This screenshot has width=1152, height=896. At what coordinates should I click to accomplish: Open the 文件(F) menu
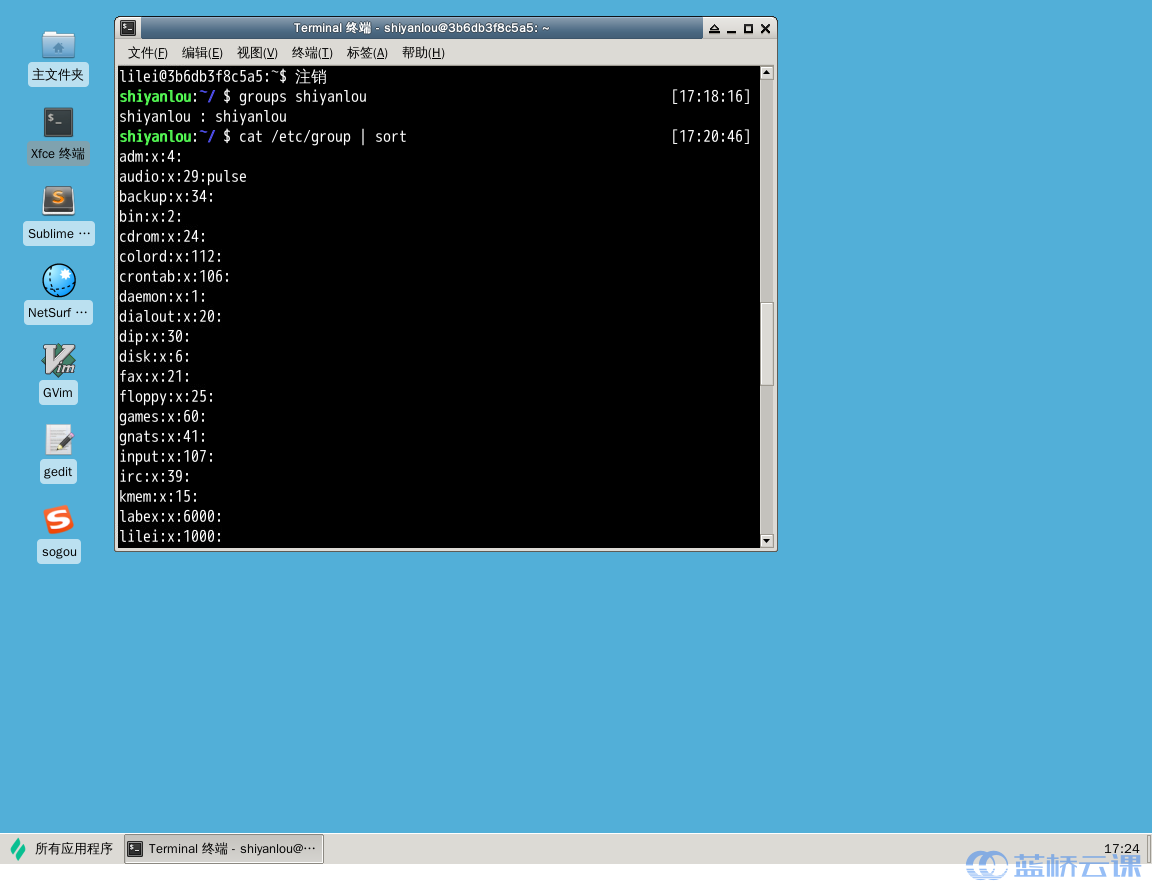point(147,53)
